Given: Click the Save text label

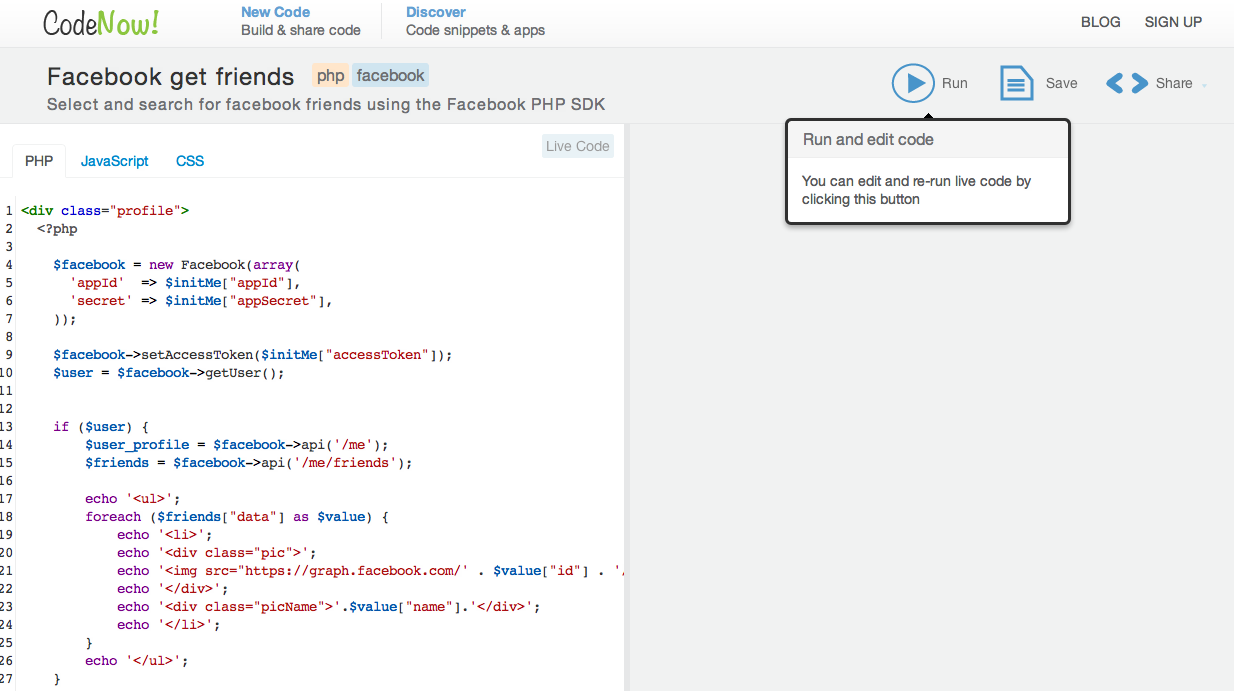Looking at the screenshot, I should (x=1061, y=83).
